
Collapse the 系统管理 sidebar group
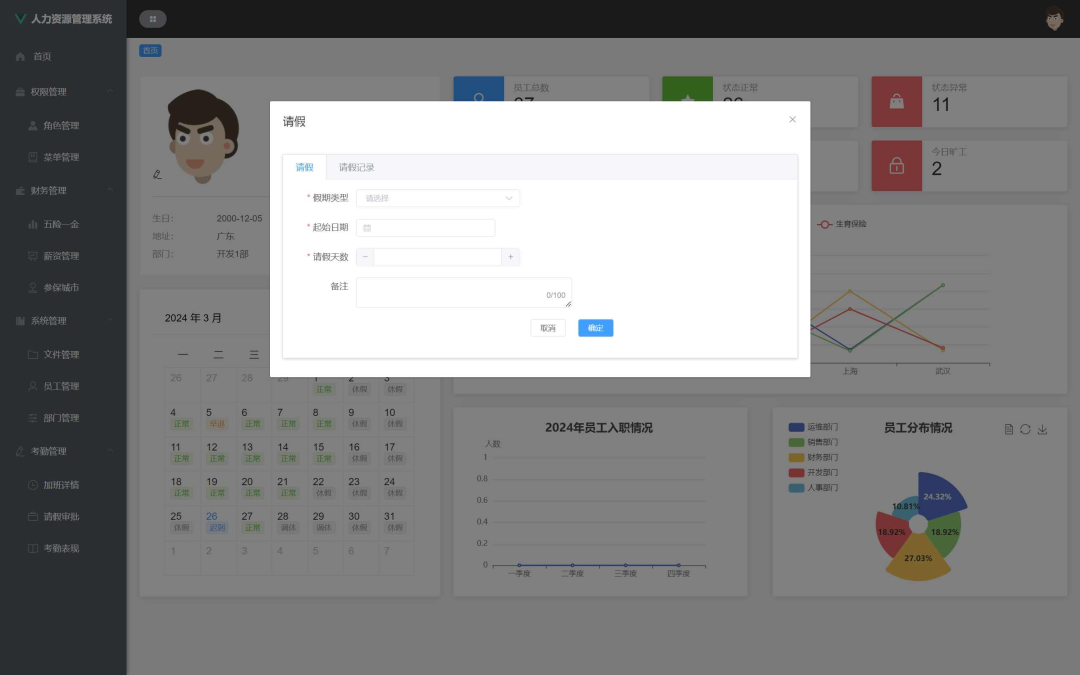click(63, 320)
